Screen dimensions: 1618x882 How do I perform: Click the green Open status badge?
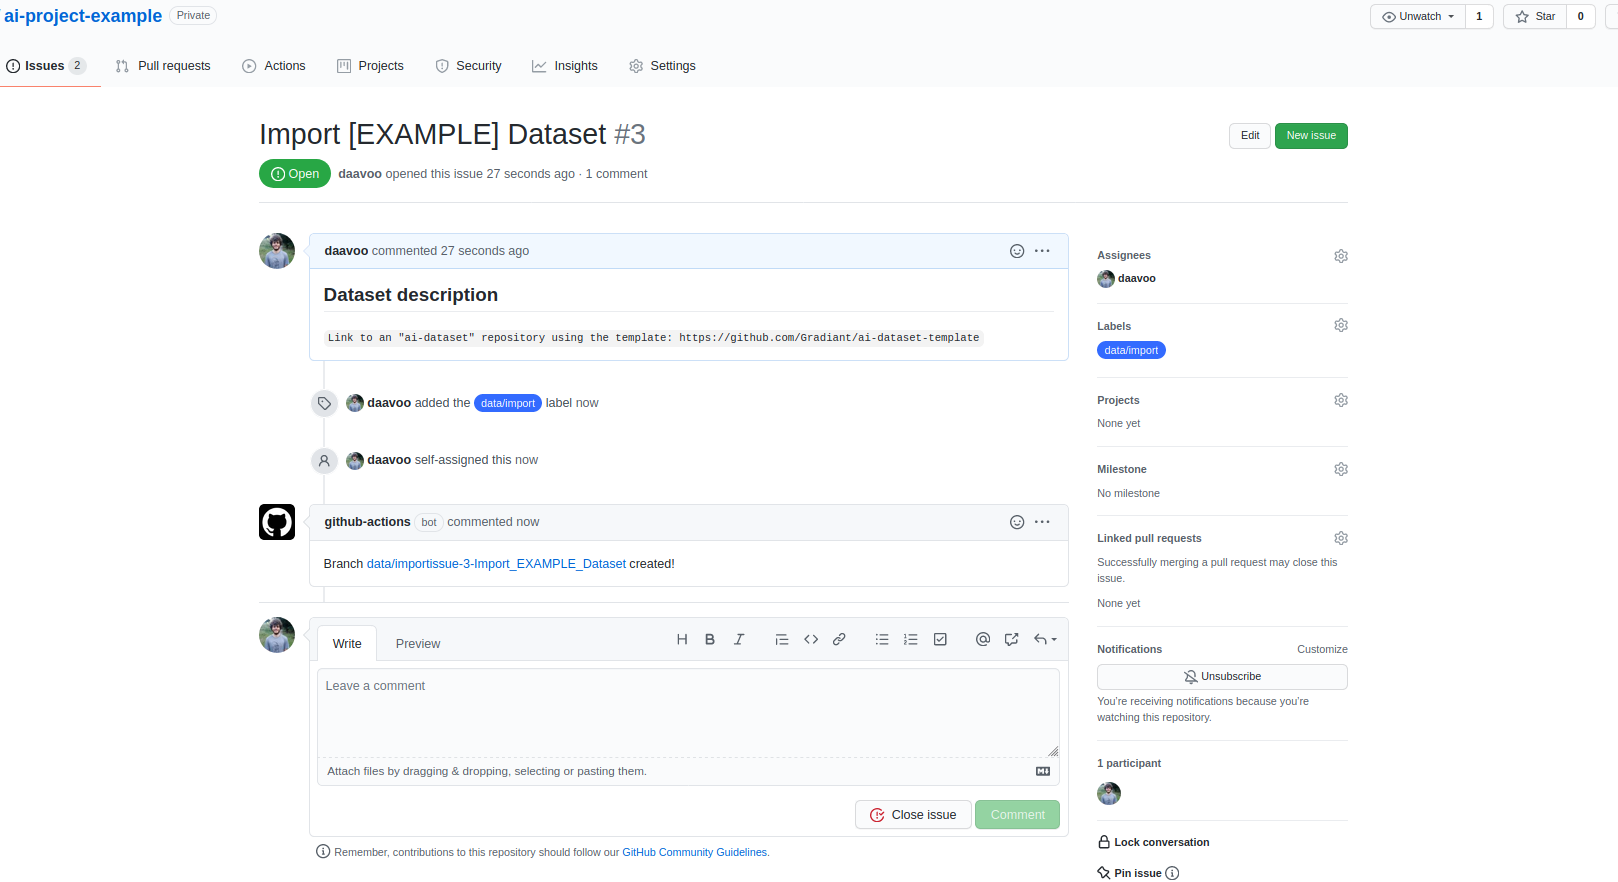(295, 174)
